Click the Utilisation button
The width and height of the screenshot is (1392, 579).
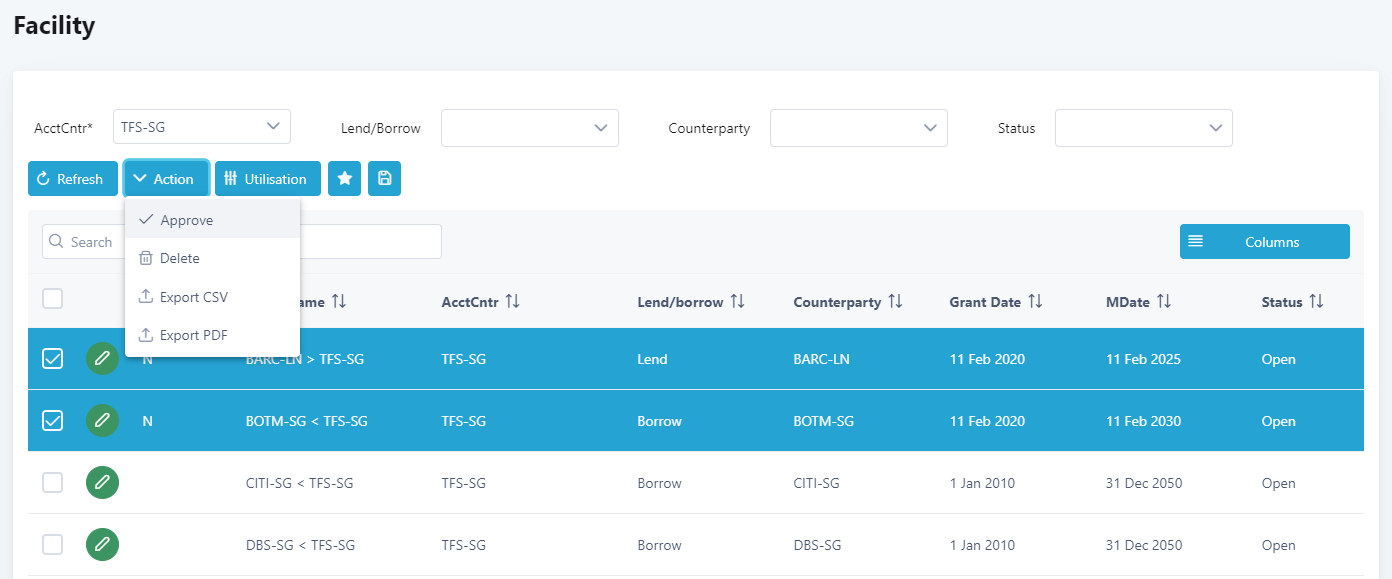268,179
